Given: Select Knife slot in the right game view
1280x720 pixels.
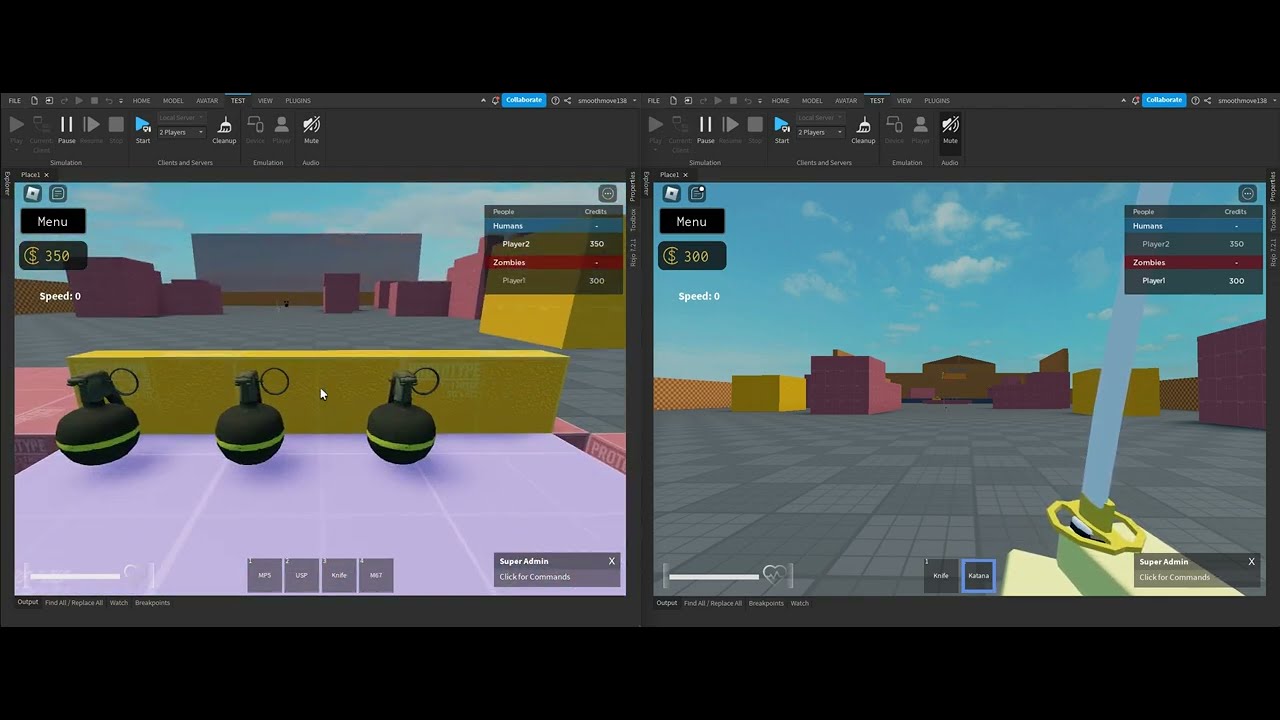Looking at the screenshot, I should click(941, 575).
